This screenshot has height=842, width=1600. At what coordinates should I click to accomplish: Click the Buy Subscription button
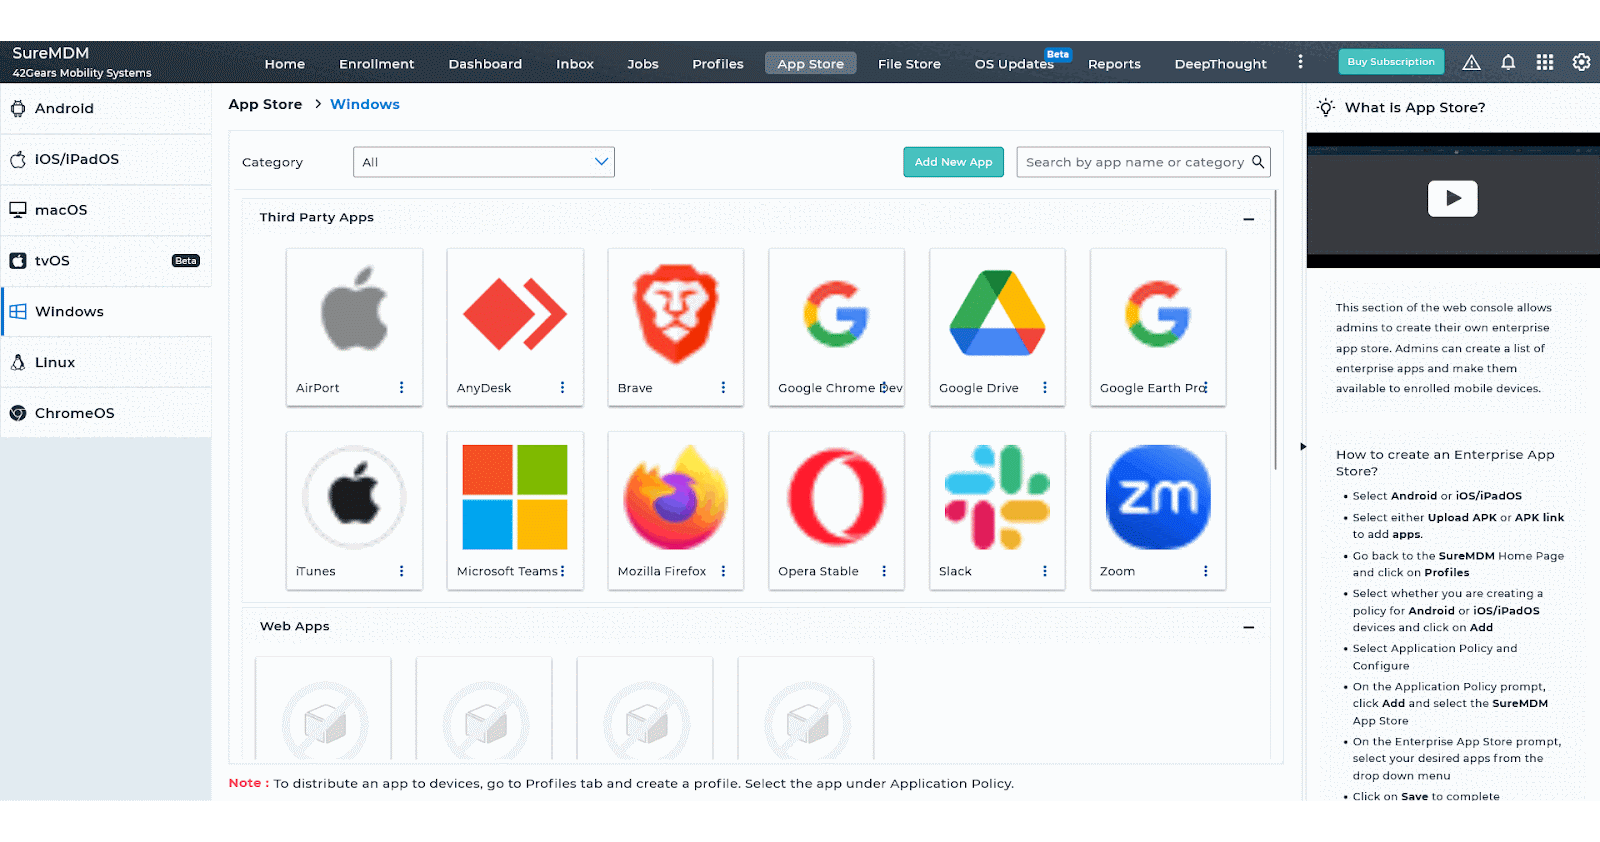point(1391,62)
